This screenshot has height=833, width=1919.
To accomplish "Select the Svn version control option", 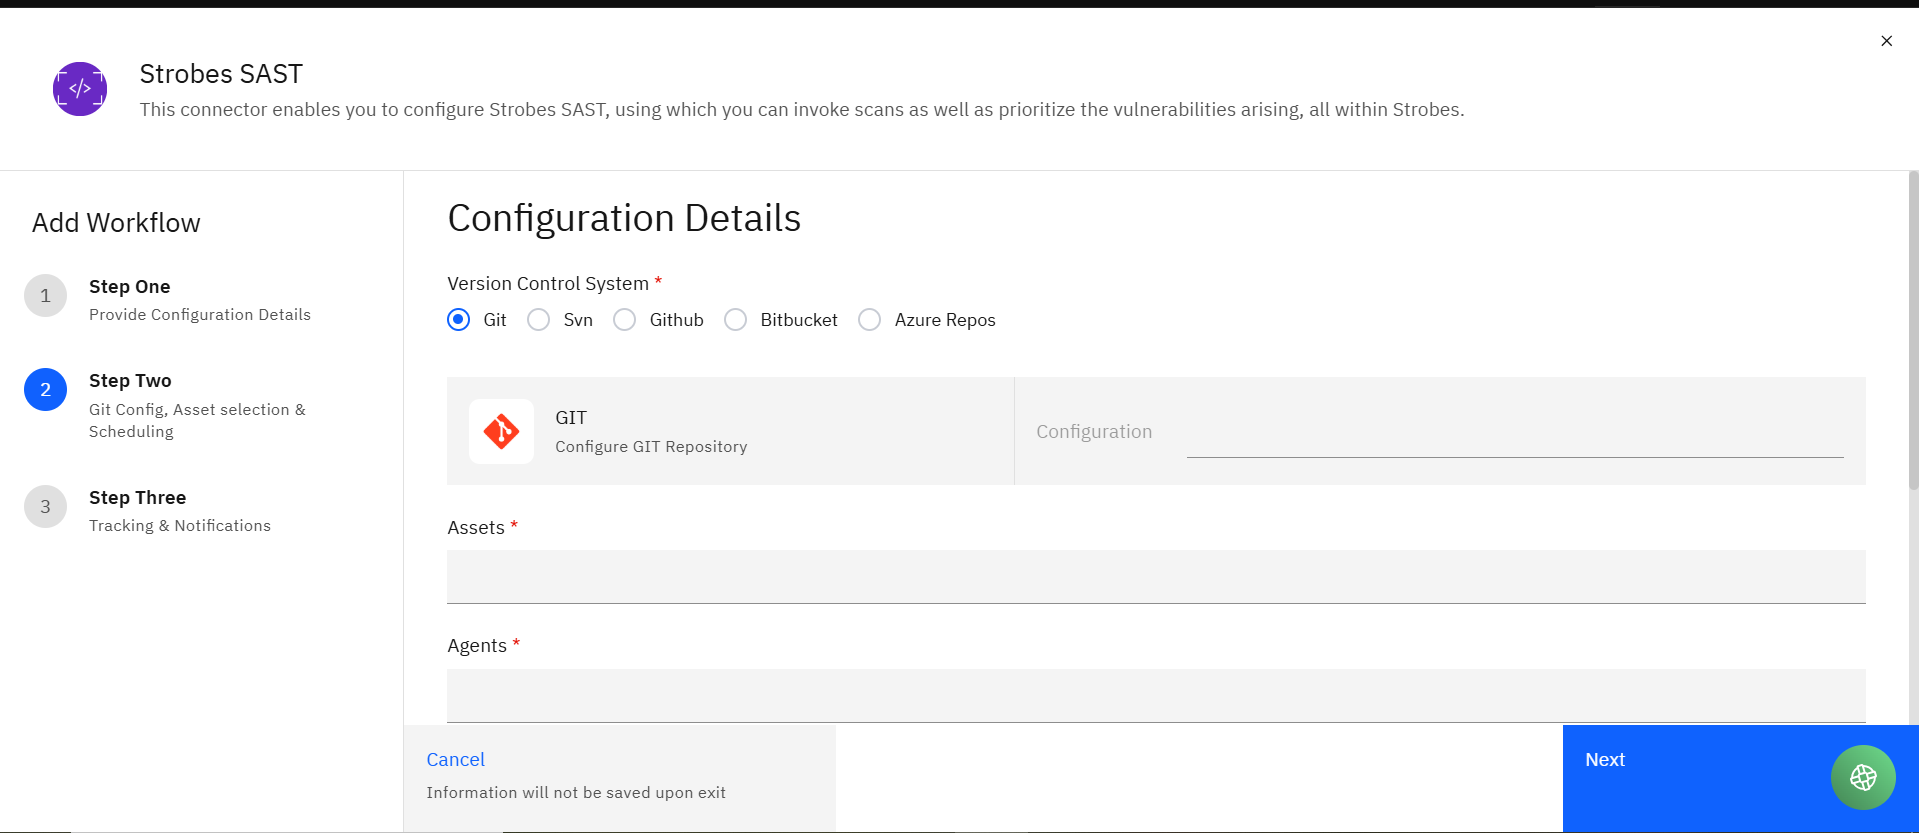I will 539,320.
